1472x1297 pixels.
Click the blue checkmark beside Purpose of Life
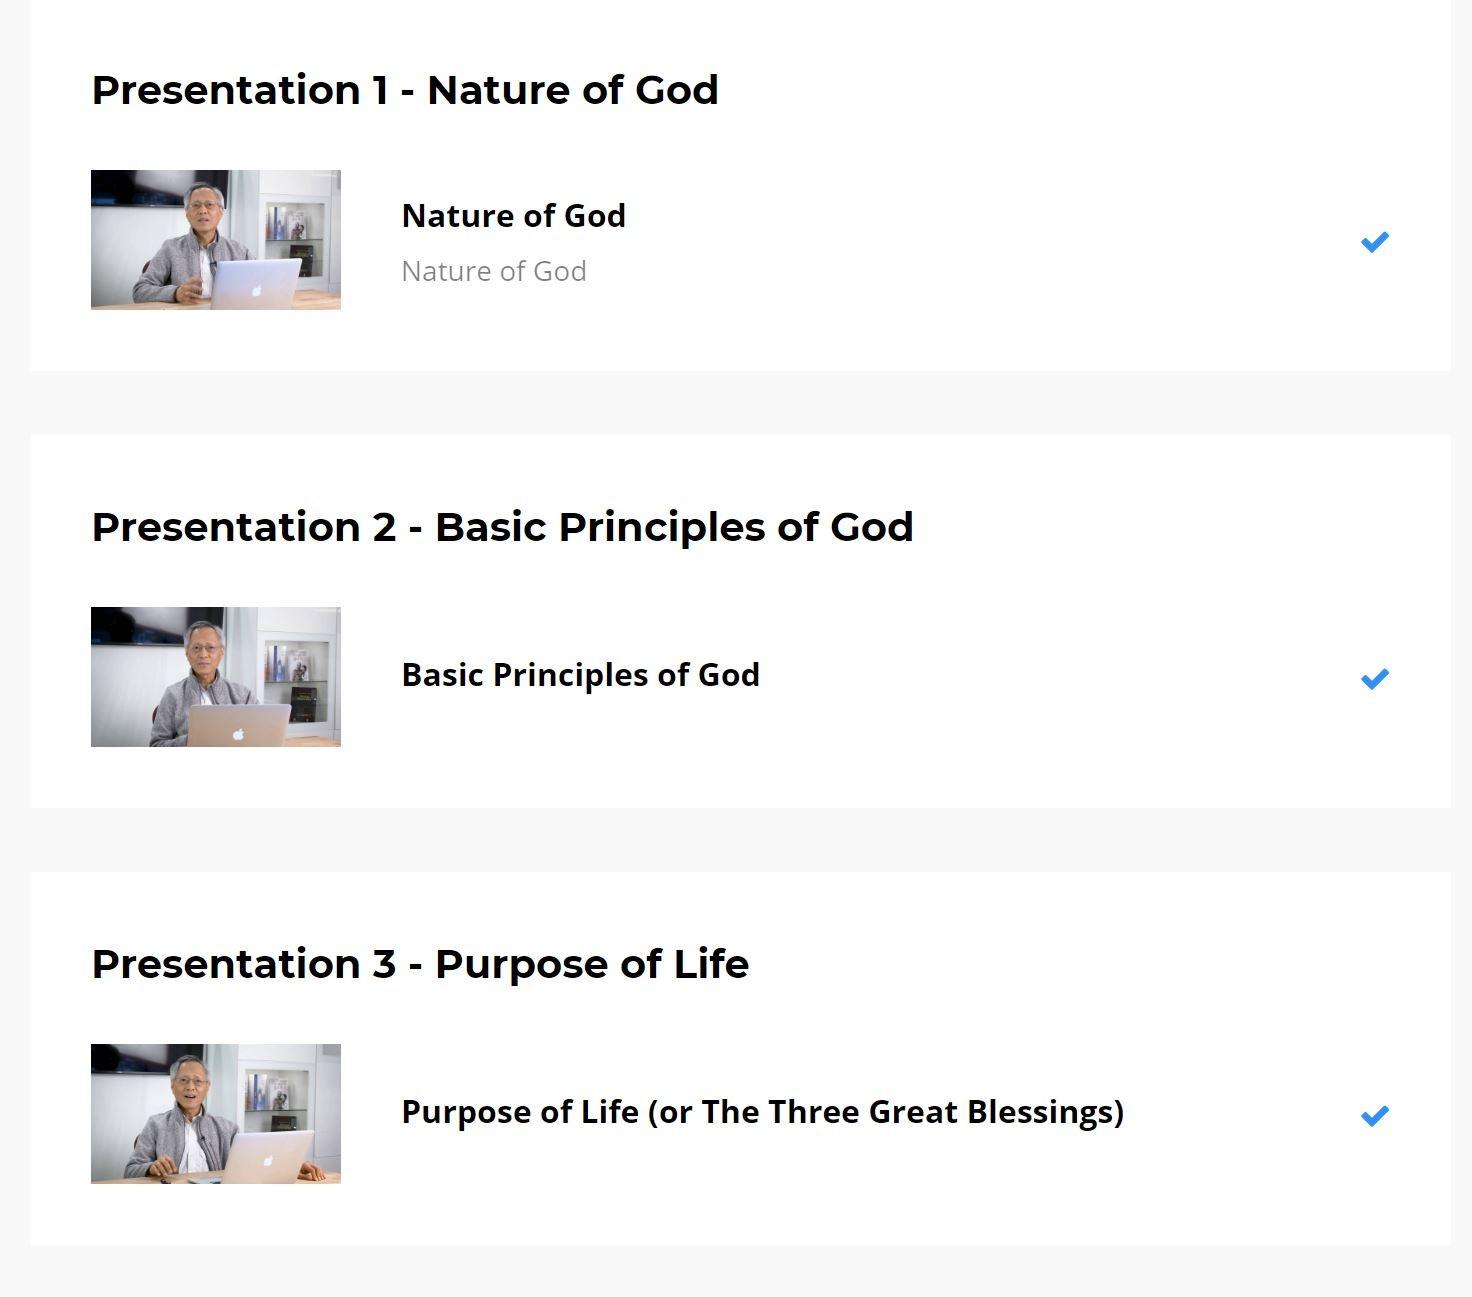tap(1375, 1115)
